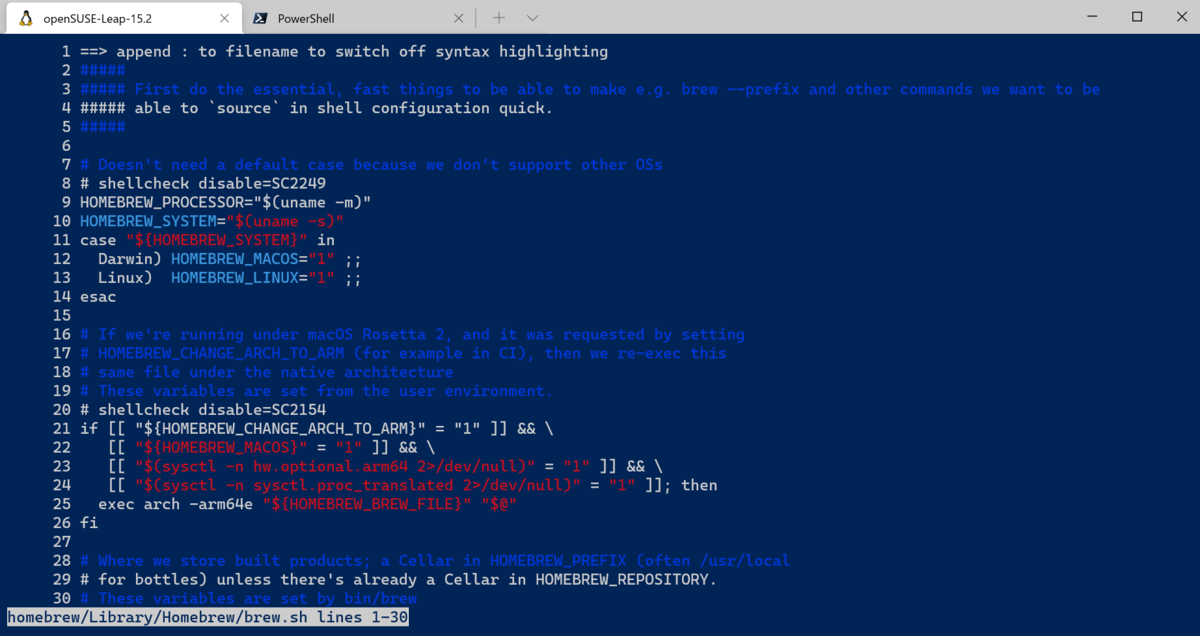1200x636 pixels.
Task: Expand the new tab profile dropdown chevron
Action: (x=532, y=18)
